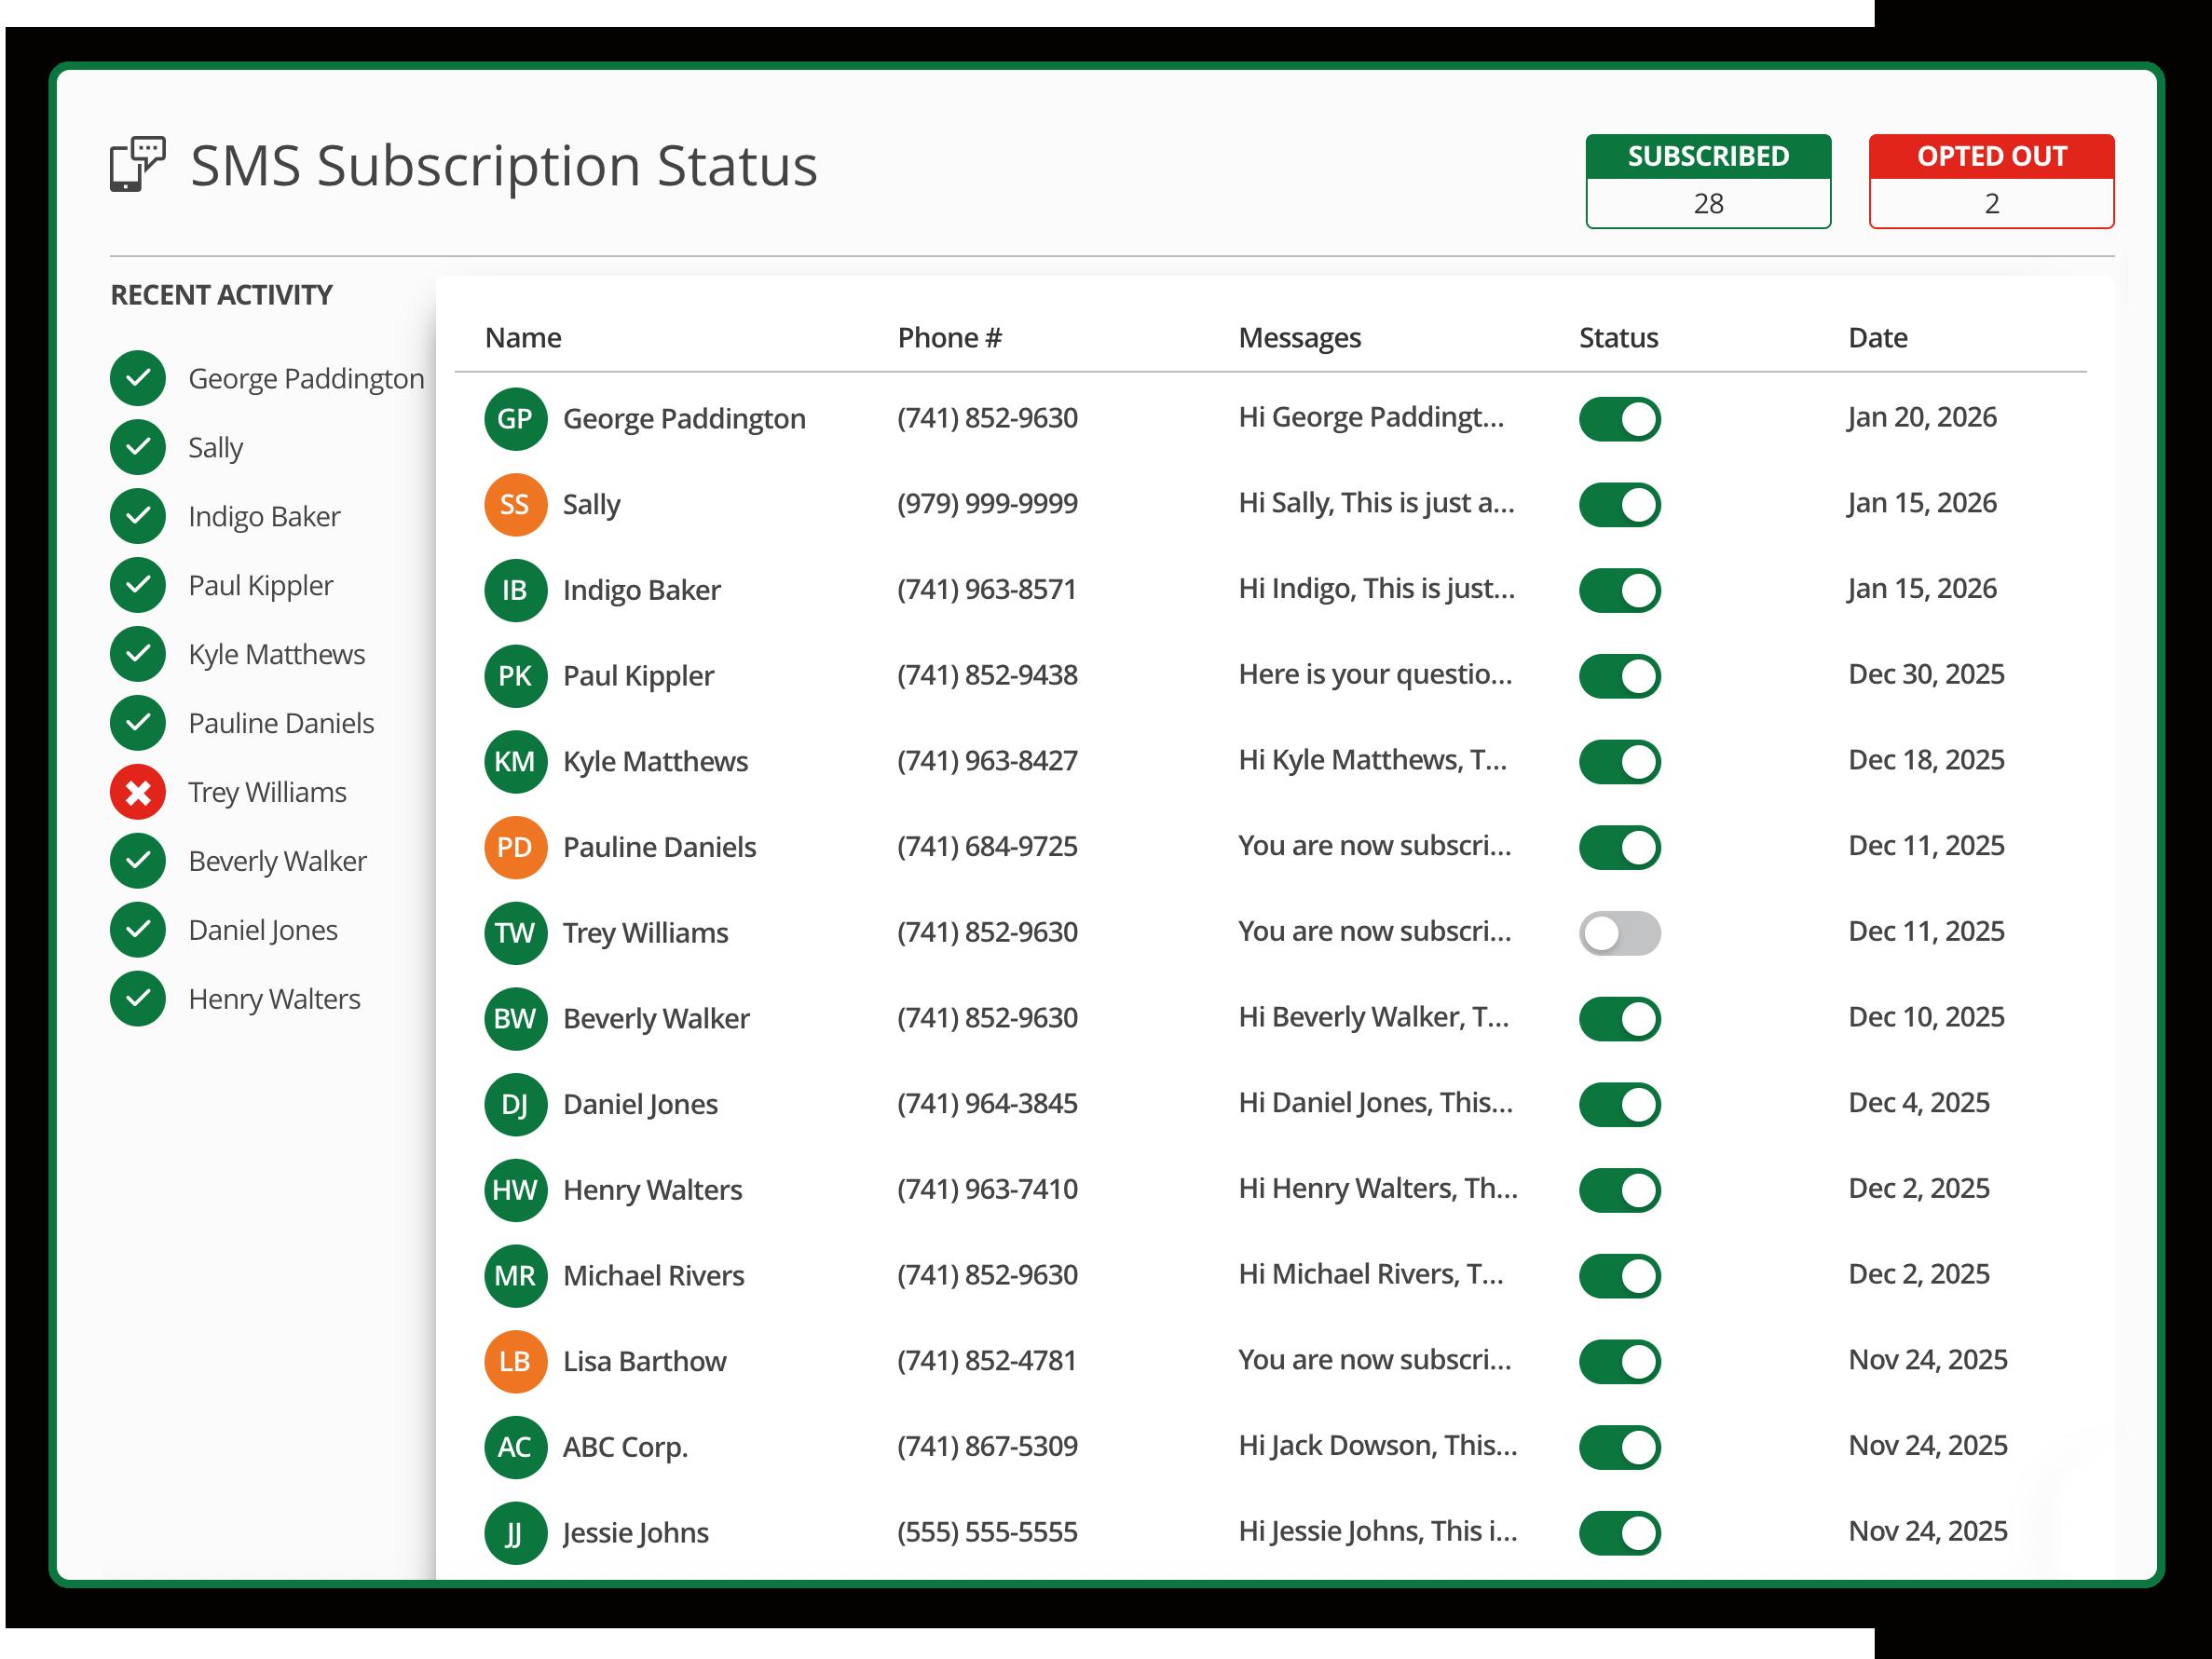This screenshot has width=2212, height=1659.
Task: Click the GP avatar for George Paddington
Action: tap(515, 419)
